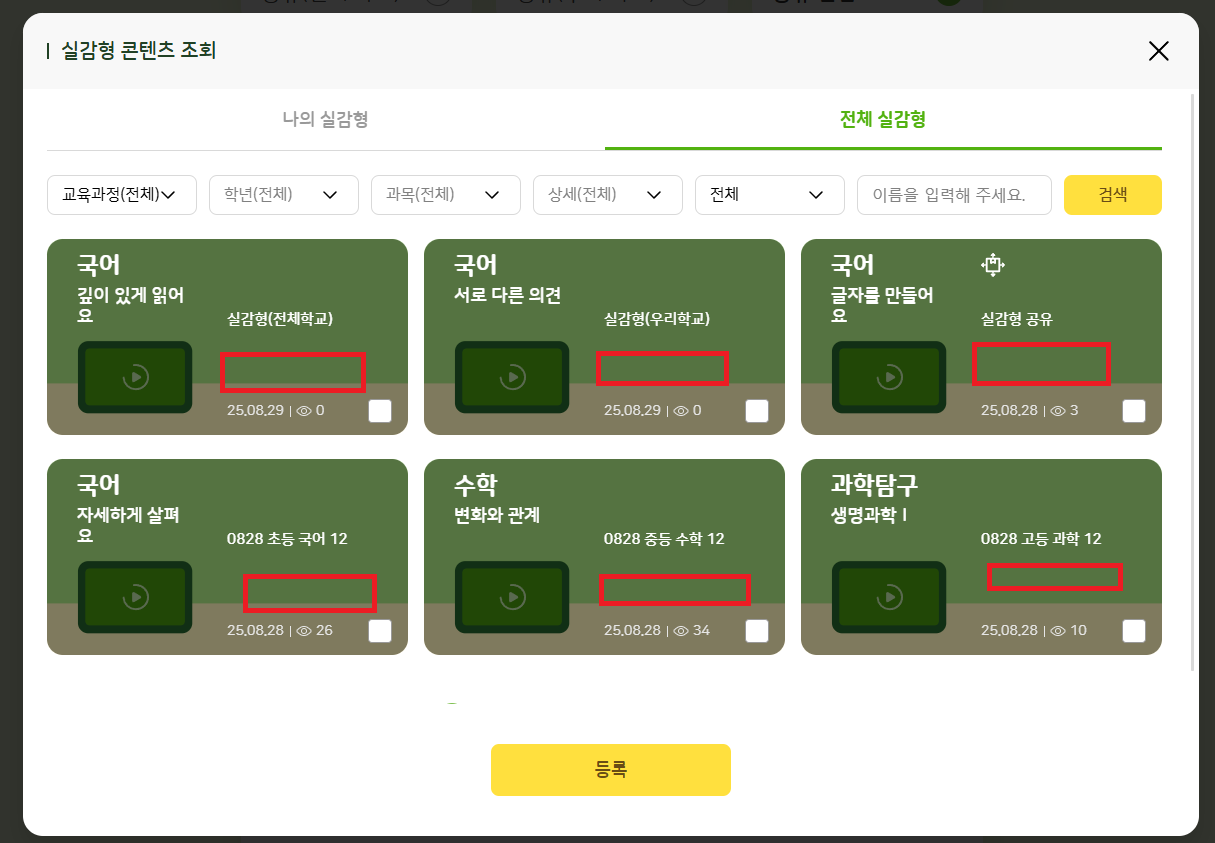1215x843 pixels.
Task: Click the yellow 검색 search button
Action: [1112, 195]
